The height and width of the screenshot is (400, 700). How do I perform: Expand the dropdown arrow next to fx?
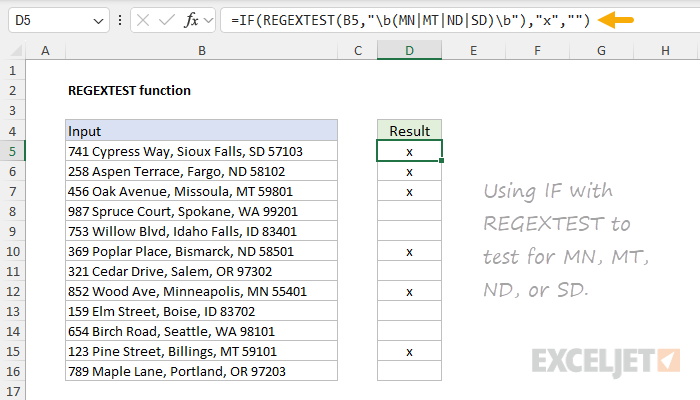click(x=208, y=21)
